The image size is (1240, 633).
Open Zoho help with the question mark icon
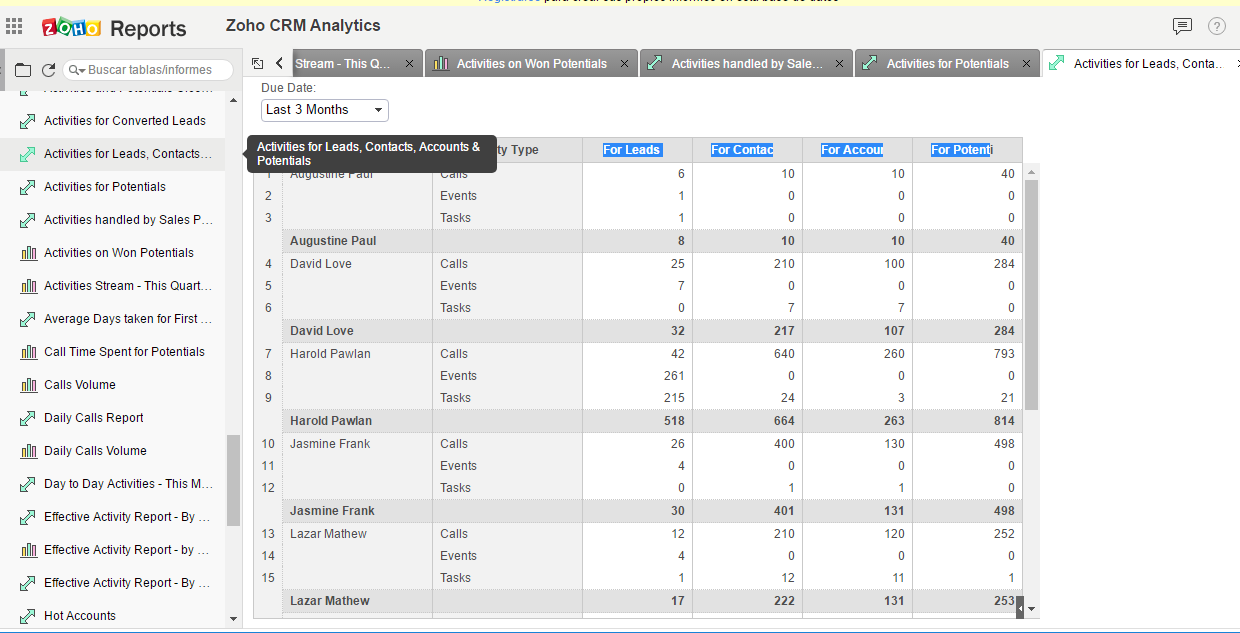click(1216, 27)
